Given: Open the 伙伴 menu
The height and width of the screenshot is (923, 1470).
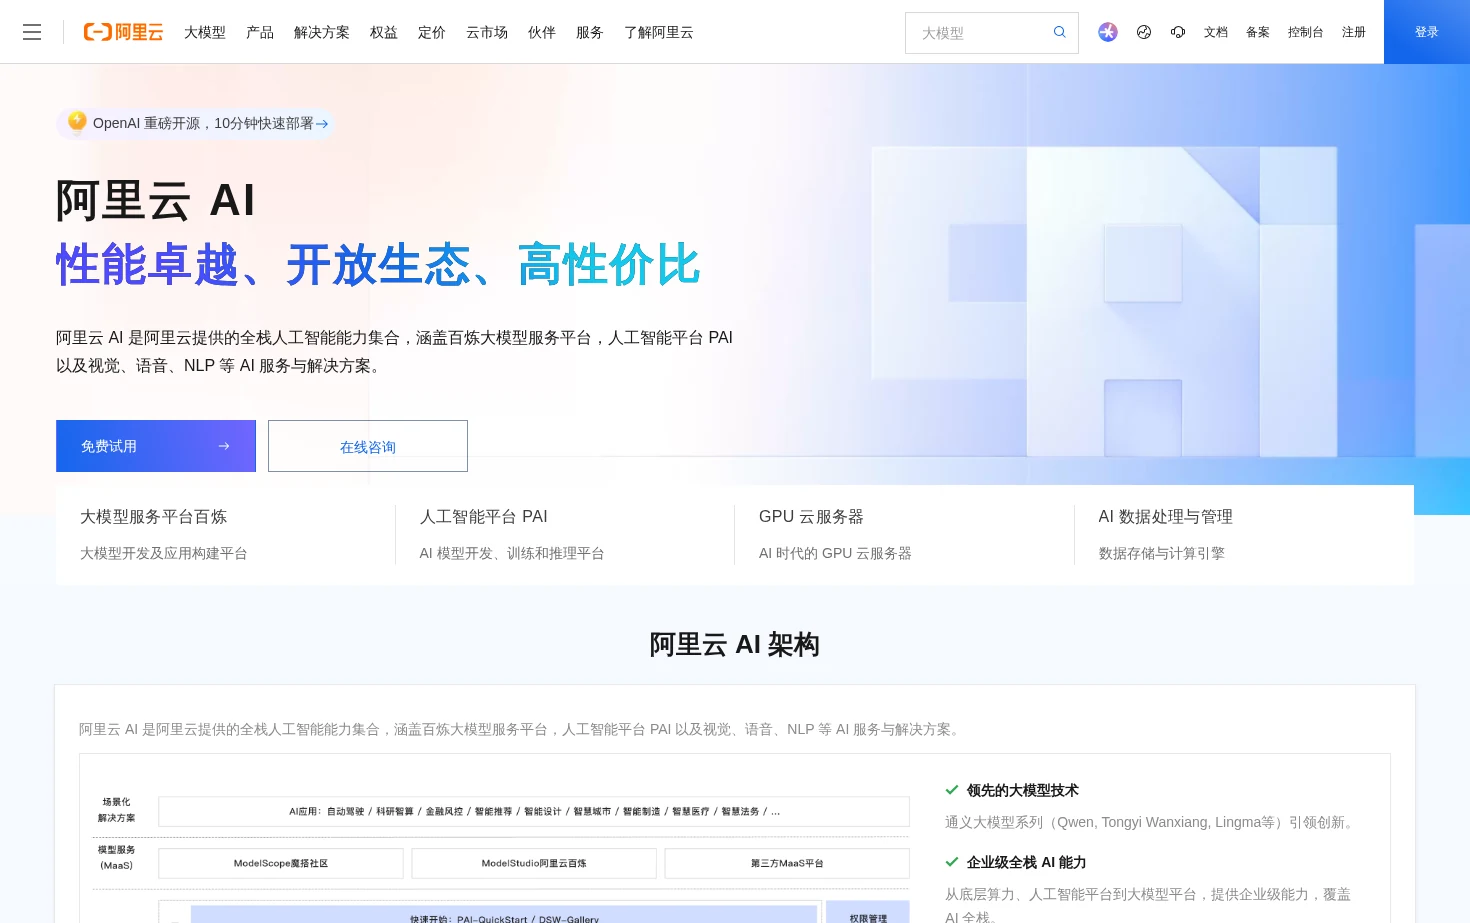Looking at the screenshot, I should (542, 32).
